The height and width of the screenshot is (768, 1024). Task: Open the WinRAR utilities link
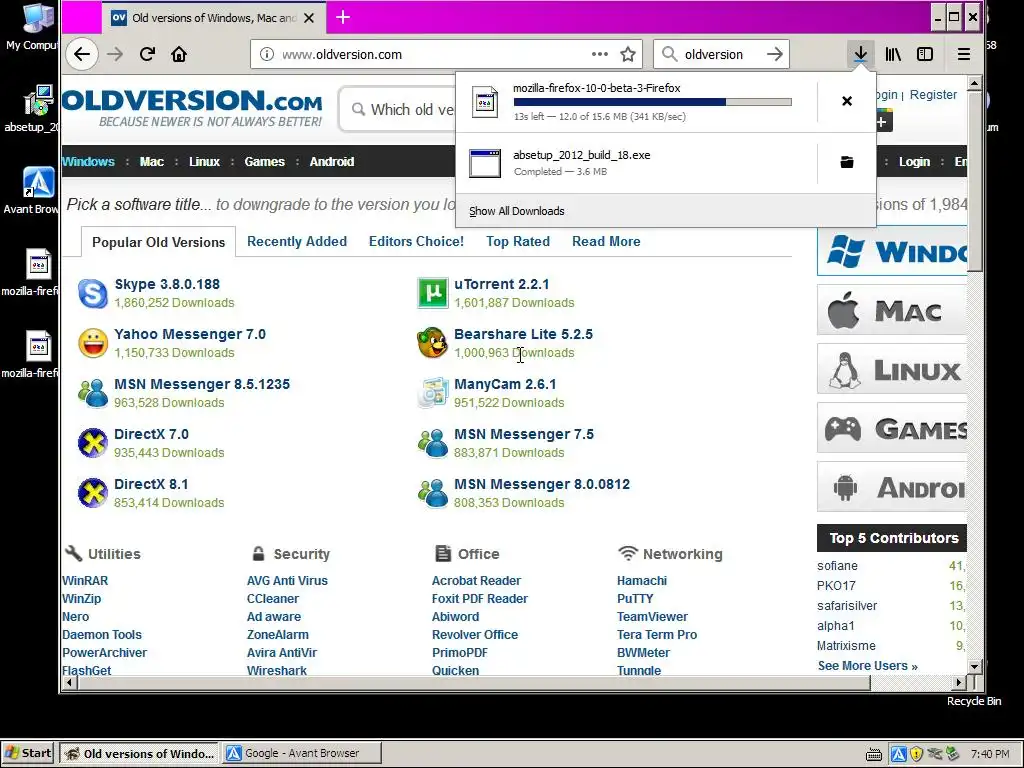[85, 581]
